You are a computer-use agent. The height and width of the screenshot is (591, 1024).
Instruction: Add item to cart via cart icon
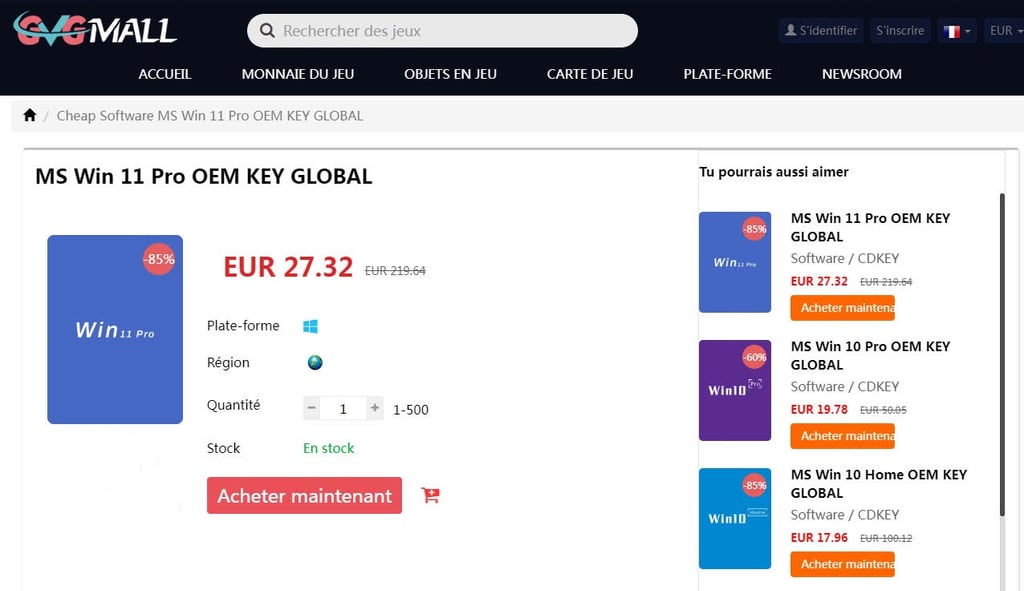[x=430, y=495]
